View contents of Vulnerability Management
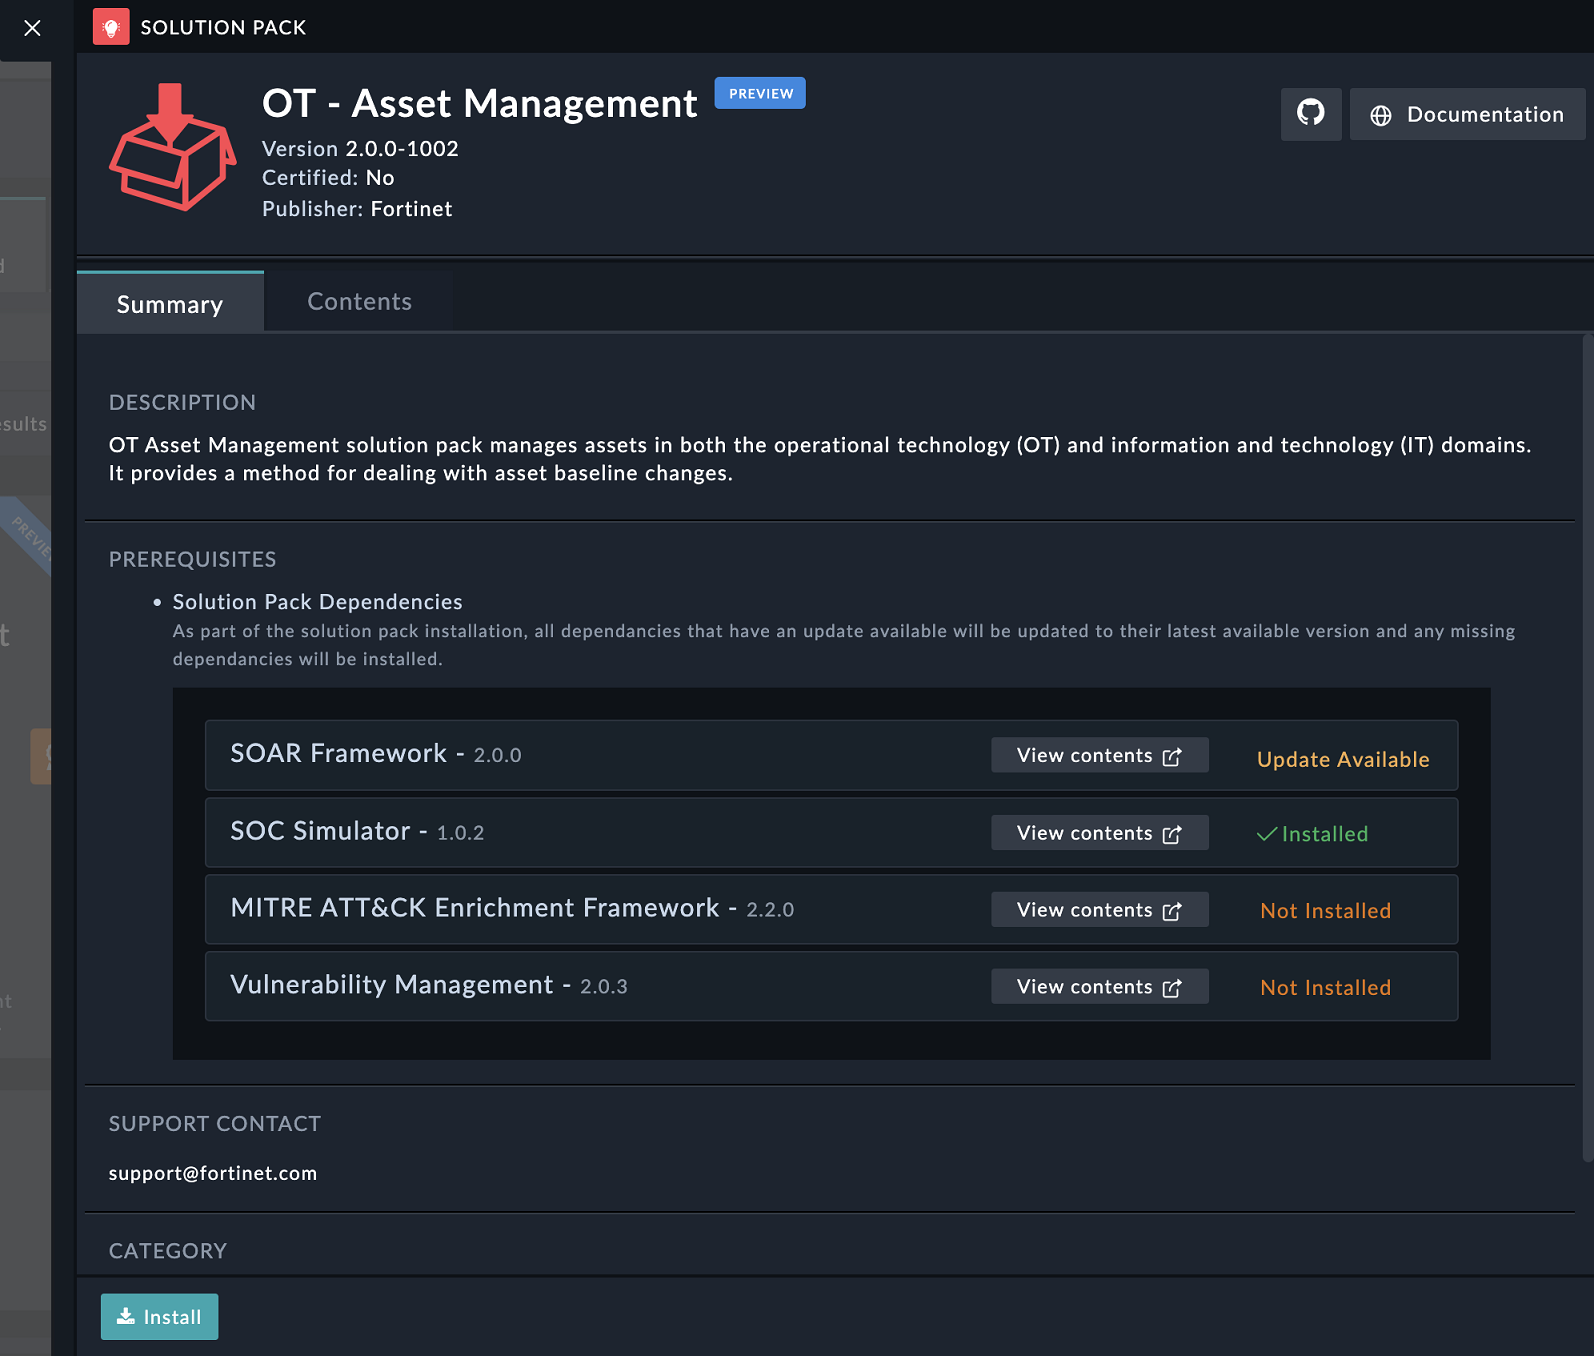 tap(1100, 987)
